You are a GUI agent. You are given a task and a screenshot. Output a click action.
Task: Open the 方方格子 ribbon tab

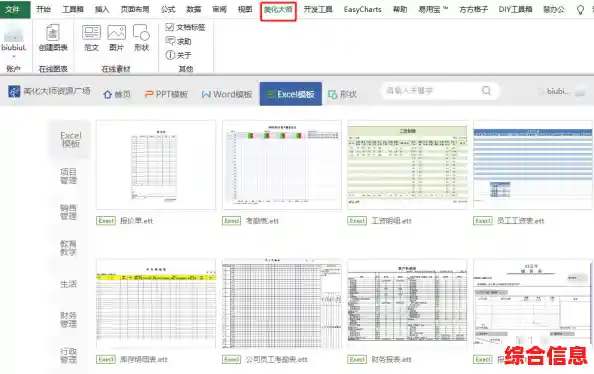[474, 9]
